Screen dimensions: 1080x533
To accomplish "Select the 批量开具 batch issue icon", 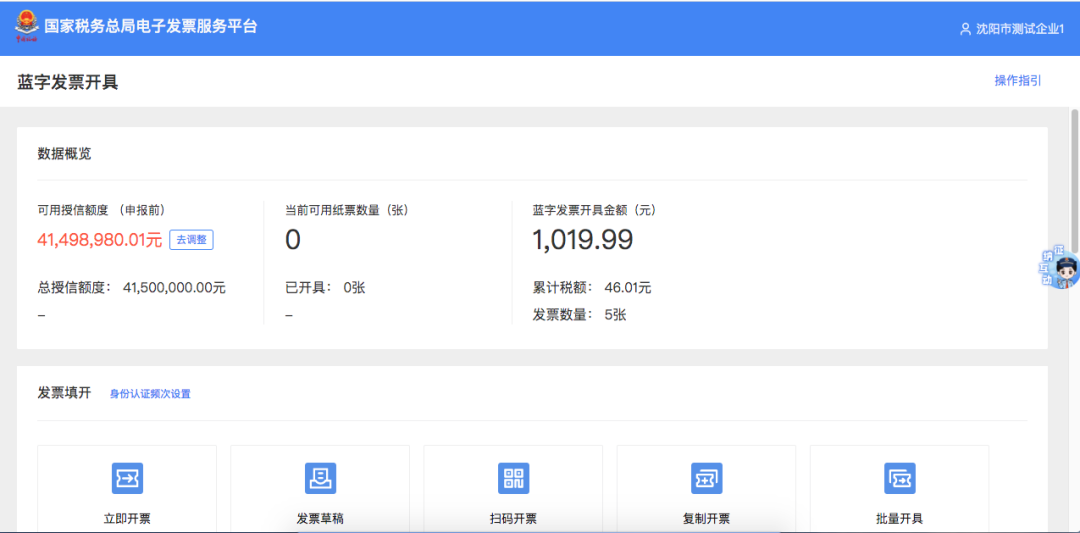I will pos(899,478).
